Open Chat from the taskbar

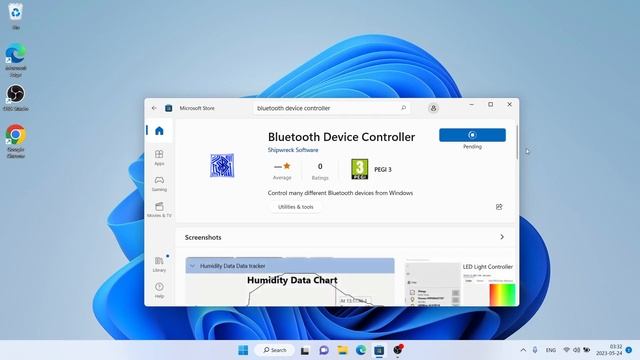[324, 350]
